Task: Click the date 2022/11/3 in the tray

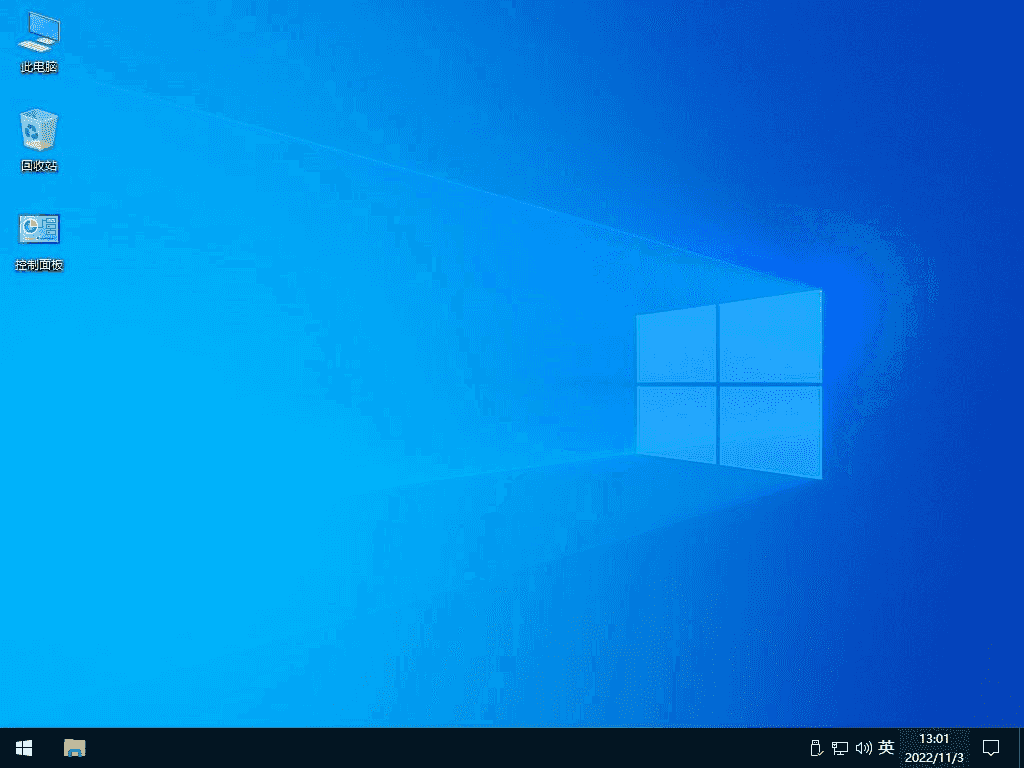Action: [x=935, y=755]
